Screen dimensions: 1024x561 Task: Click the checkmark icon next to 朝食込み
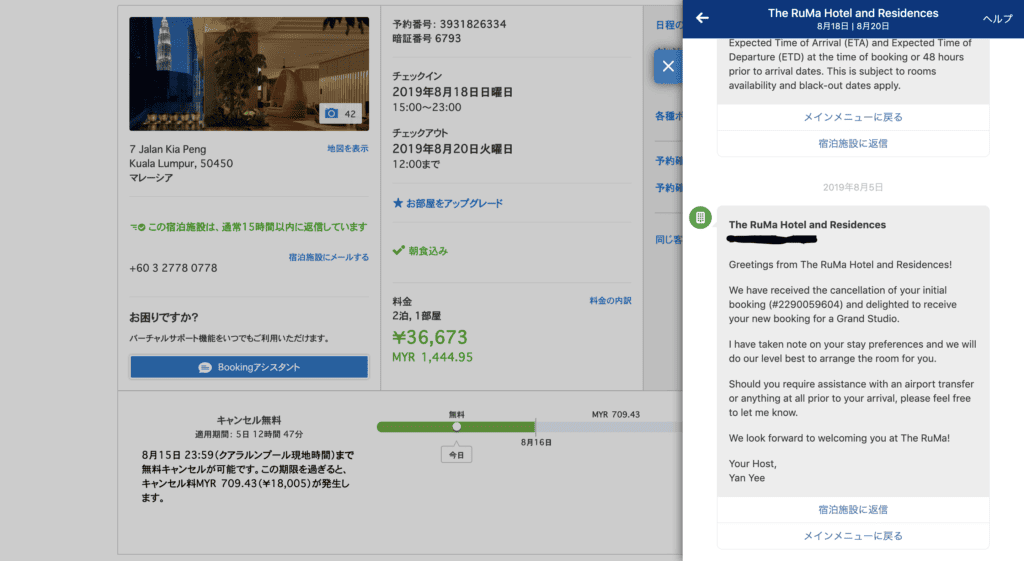pos(398,250)
